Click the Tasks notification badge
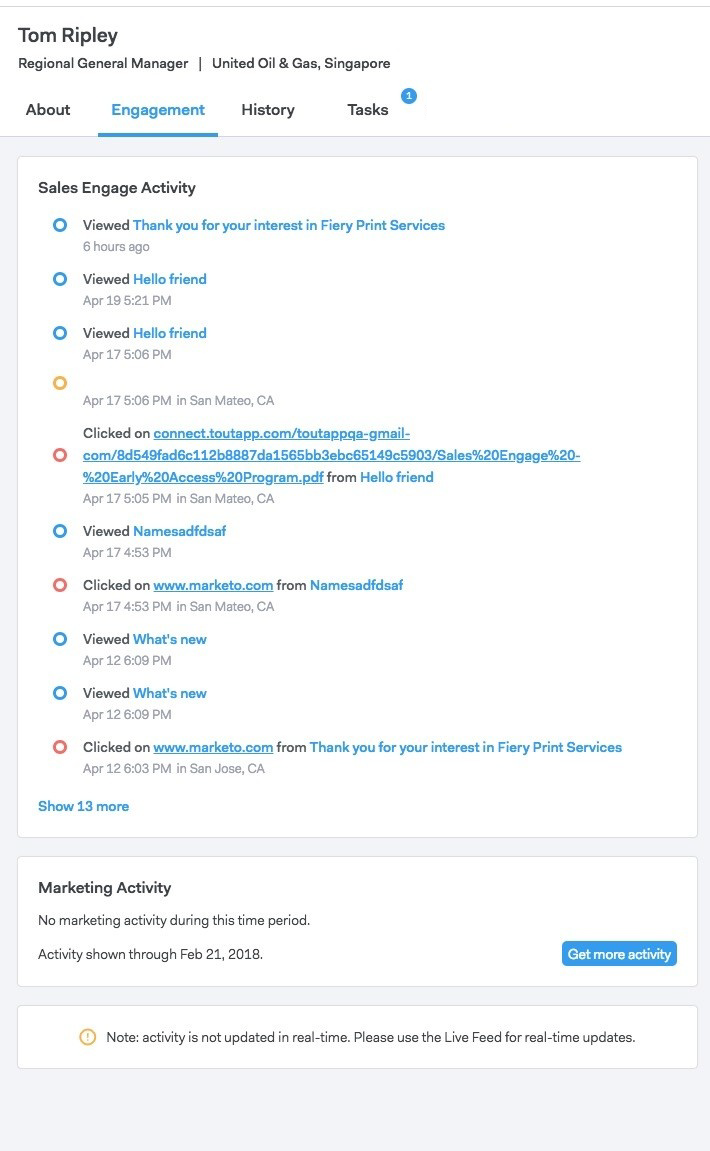The height and width of the screenshot is (1151, 710). click(x=408, y=96)
